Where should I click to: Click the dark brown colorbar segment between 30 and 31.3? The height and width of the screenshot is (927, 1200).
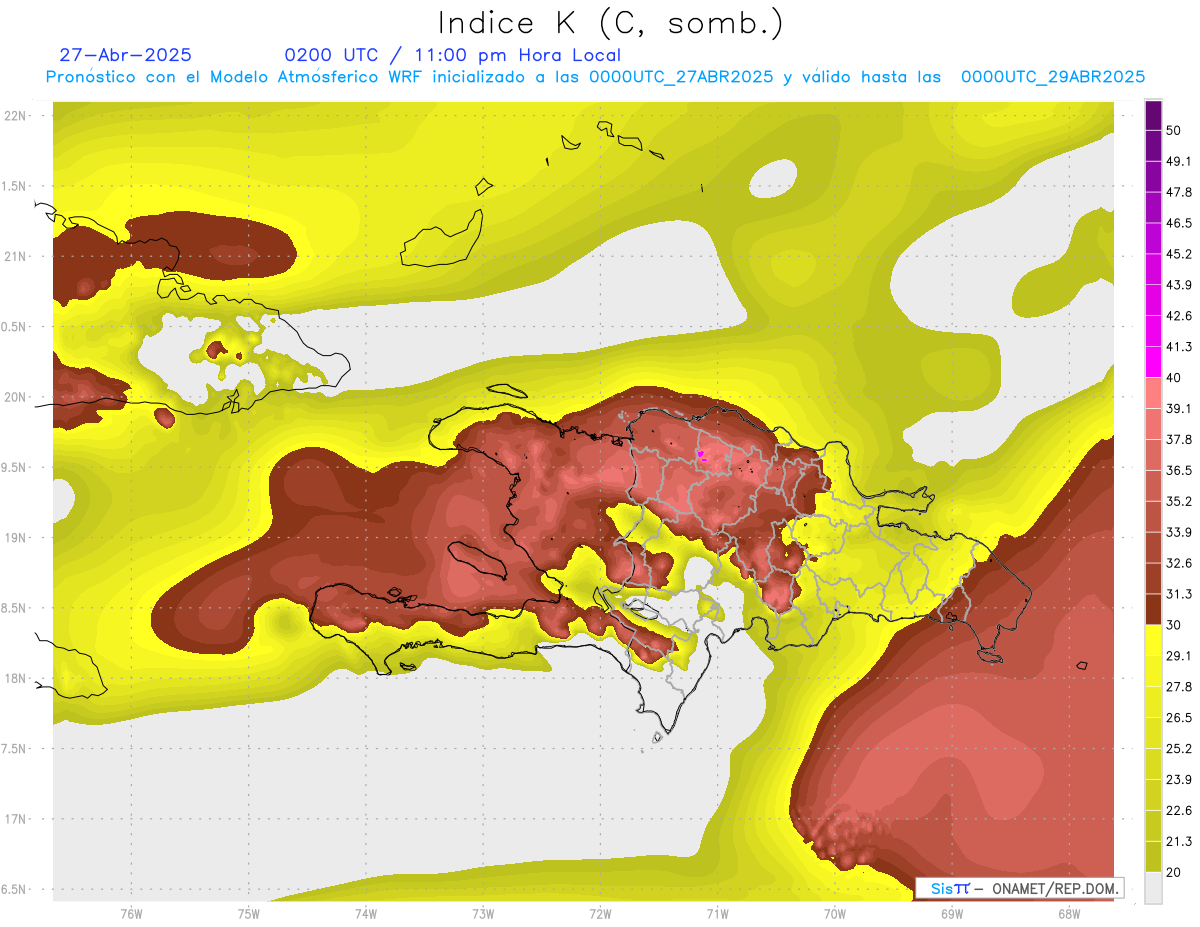1153,609
